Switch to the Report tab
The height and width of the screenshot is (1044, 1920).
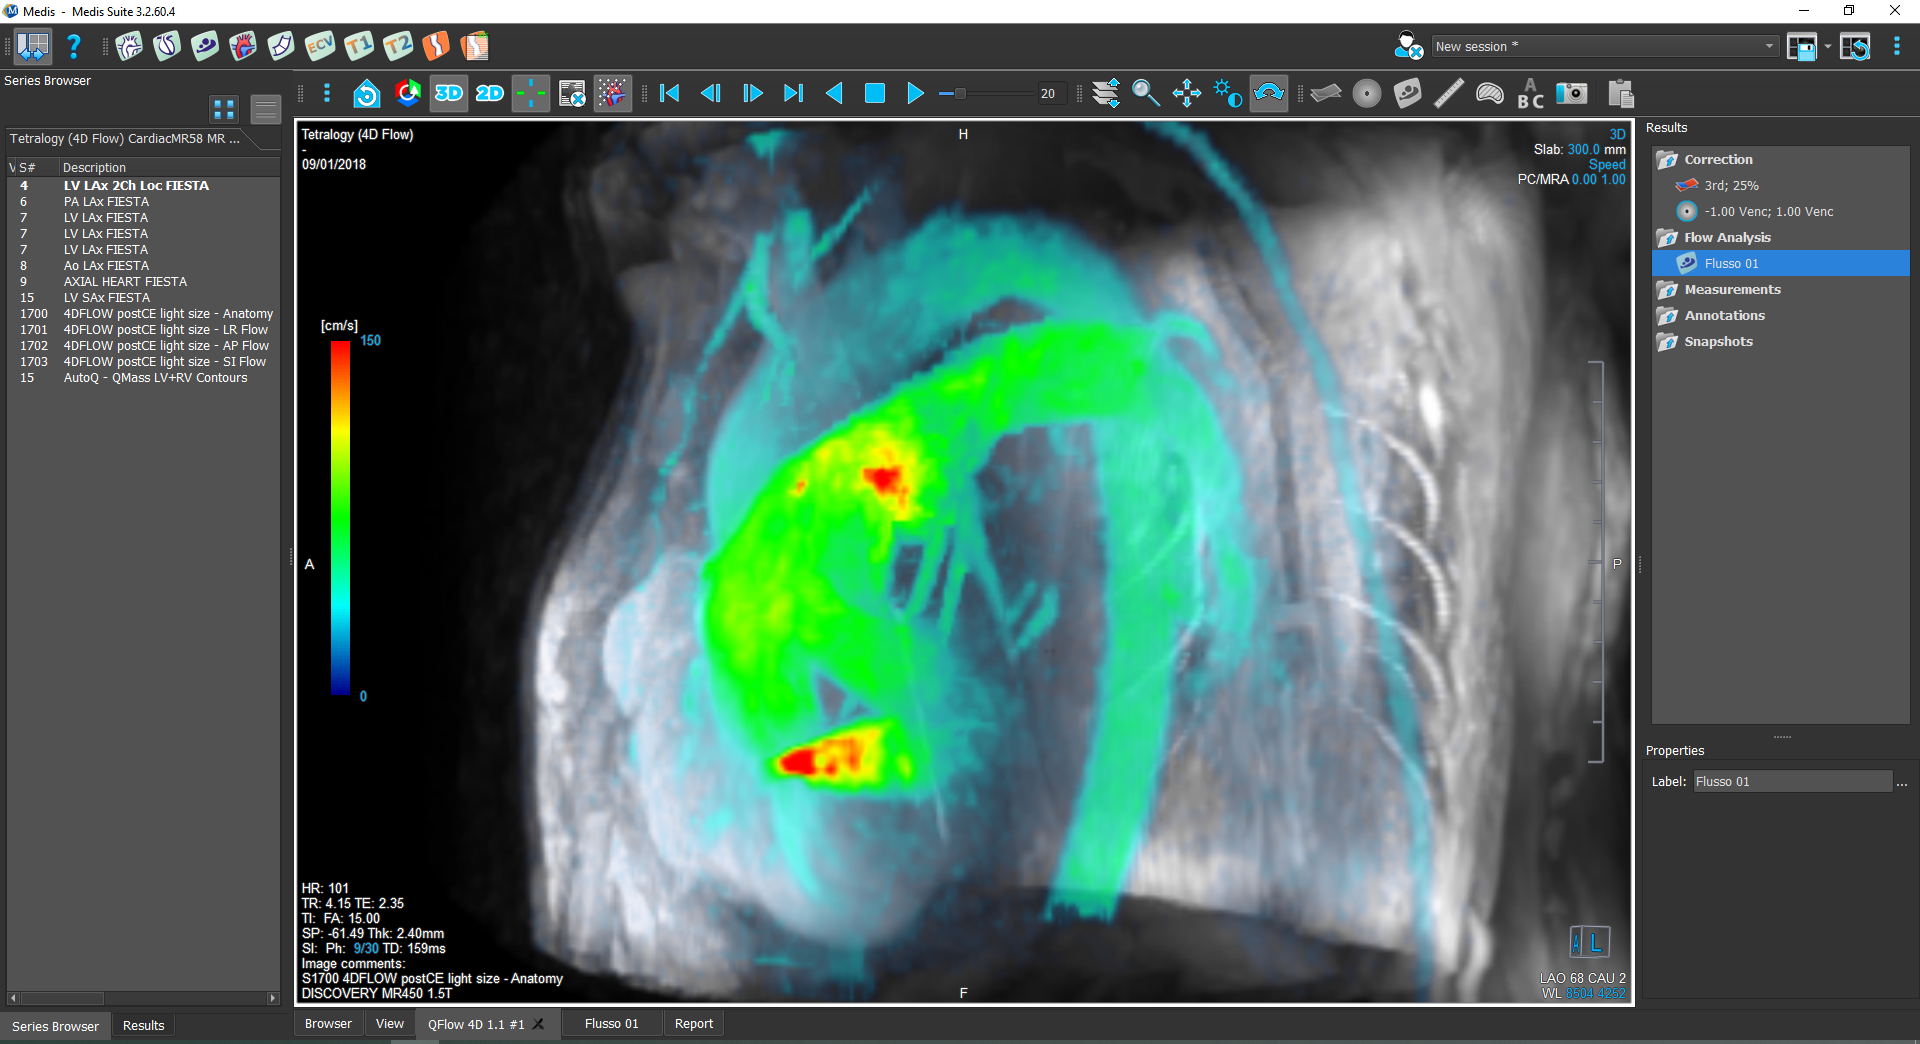pyautogui.click(x=693, y=1023)
